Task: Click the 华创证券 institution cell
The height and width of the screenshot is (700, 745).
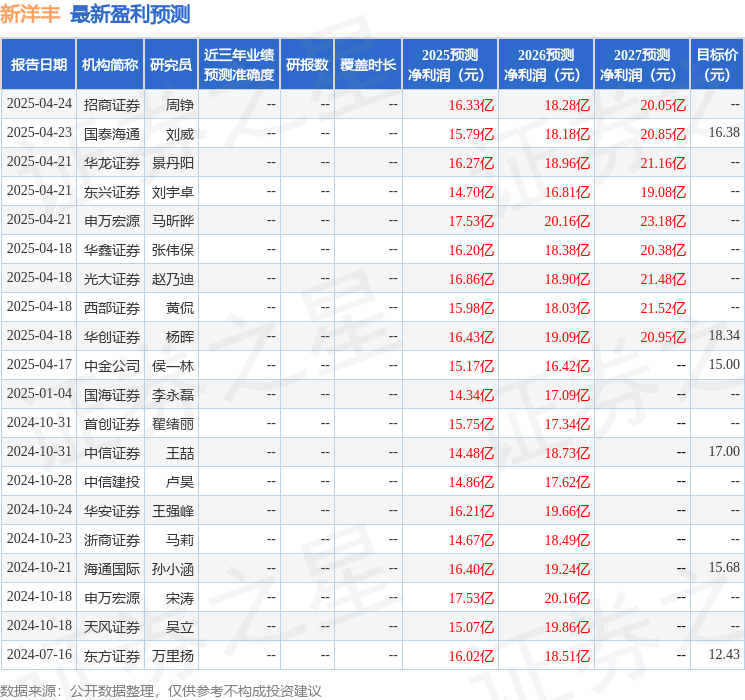Action: (x=112, y=337)
